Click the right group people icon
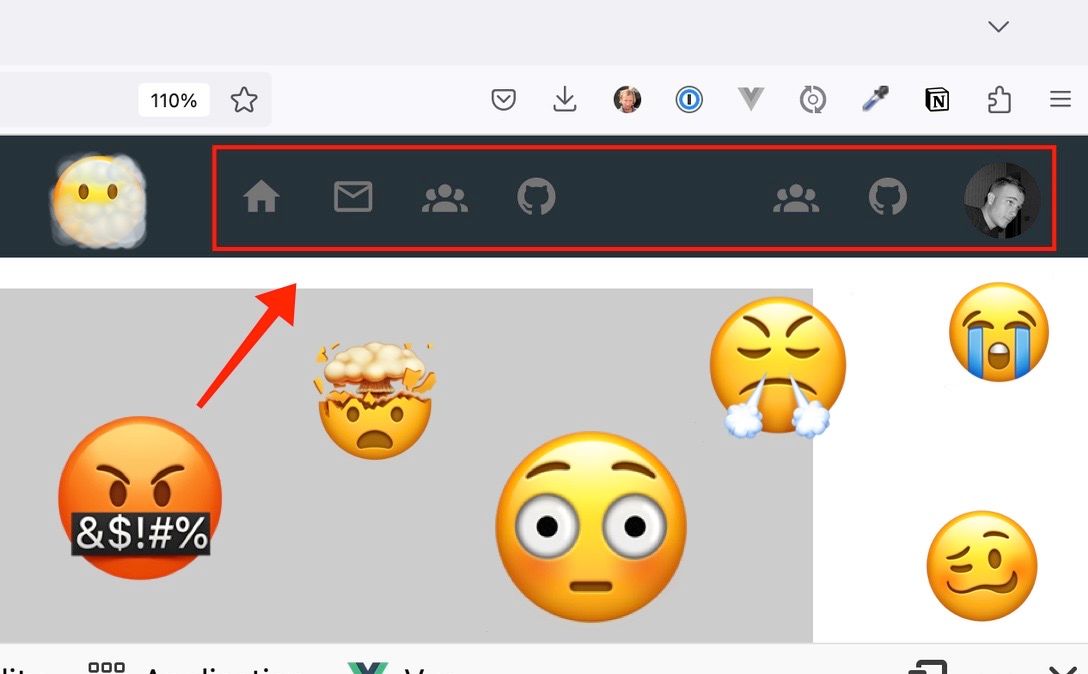This screenshot has height=674, width=1088. pos(796,198)
